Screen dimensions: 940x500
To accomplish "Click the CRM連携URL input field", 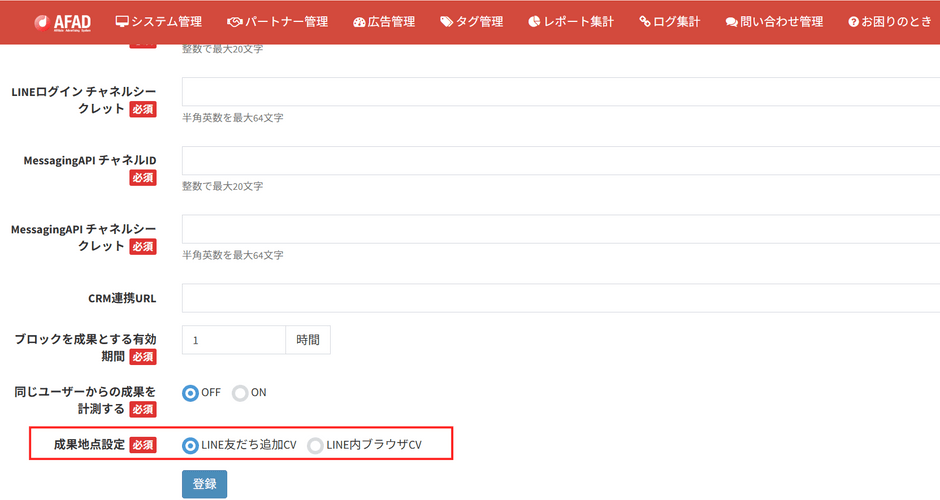I will (561, 298).
